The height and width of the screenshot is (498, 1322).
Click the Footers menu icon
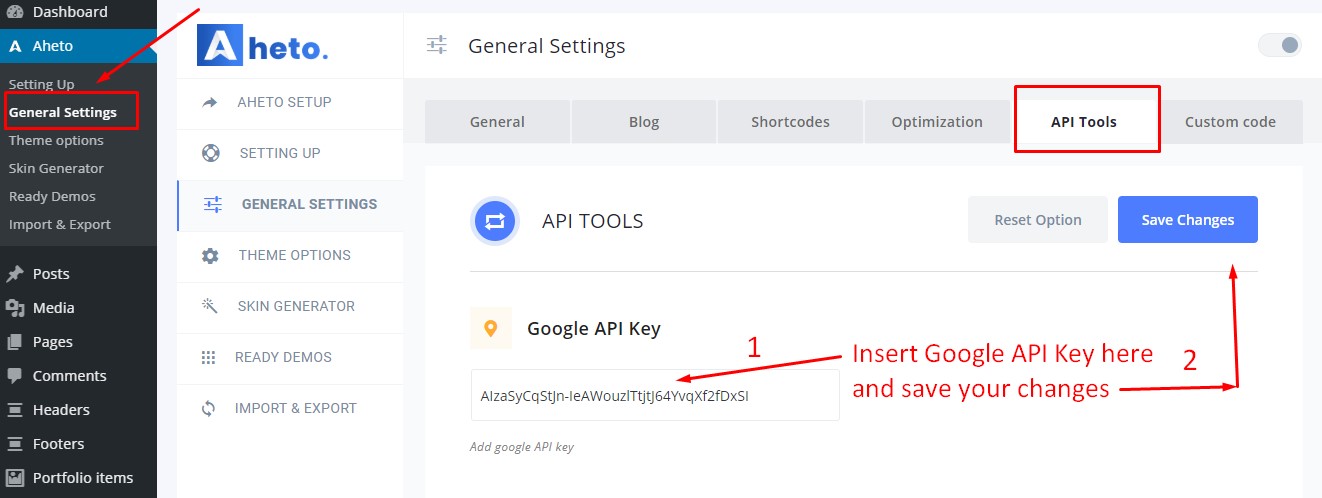pos(15,444)
